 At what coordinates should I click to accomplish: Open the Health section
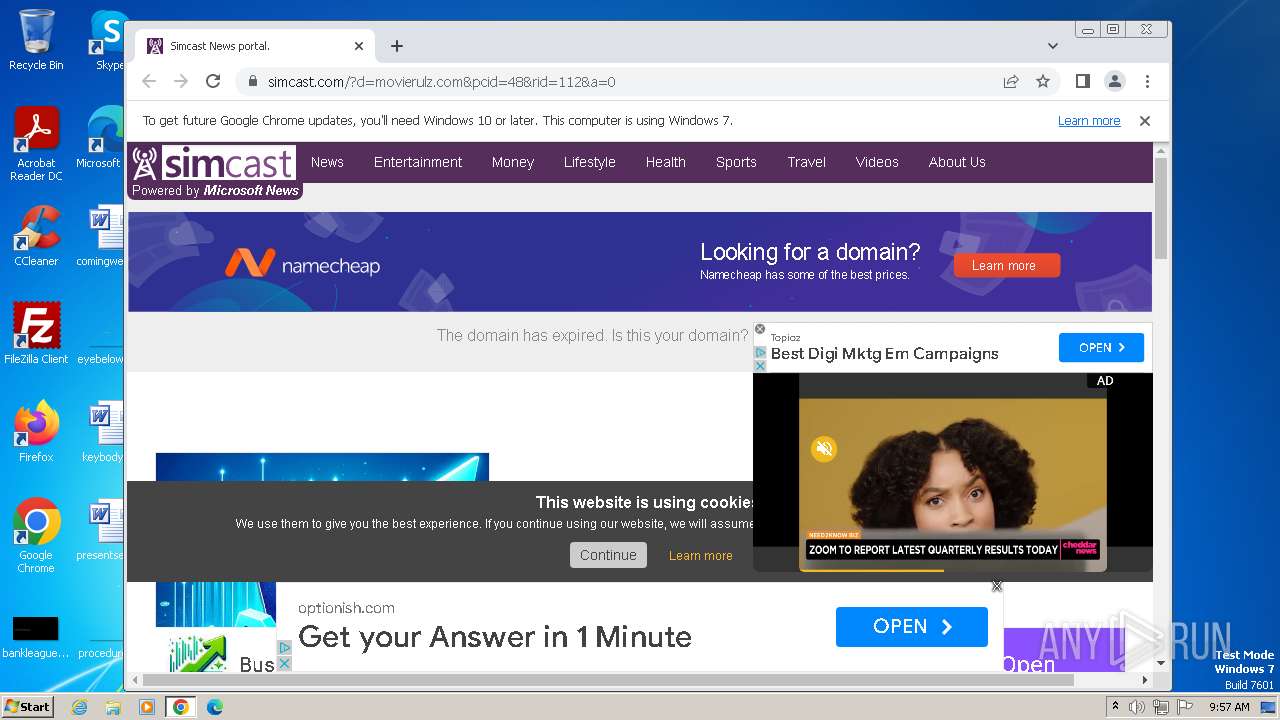[x=665, y=162]
